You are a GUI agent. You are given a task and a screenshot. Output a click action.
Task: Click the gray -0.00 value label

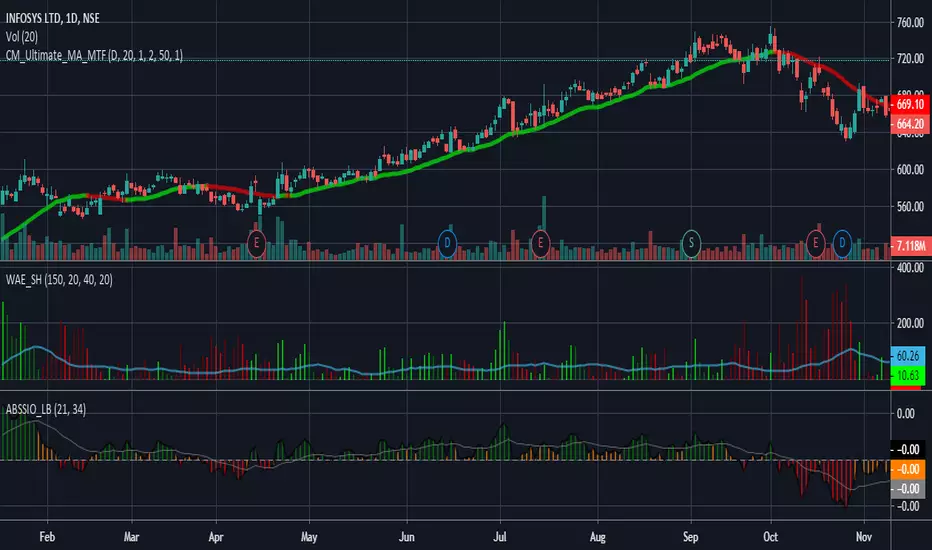point(908,489)
